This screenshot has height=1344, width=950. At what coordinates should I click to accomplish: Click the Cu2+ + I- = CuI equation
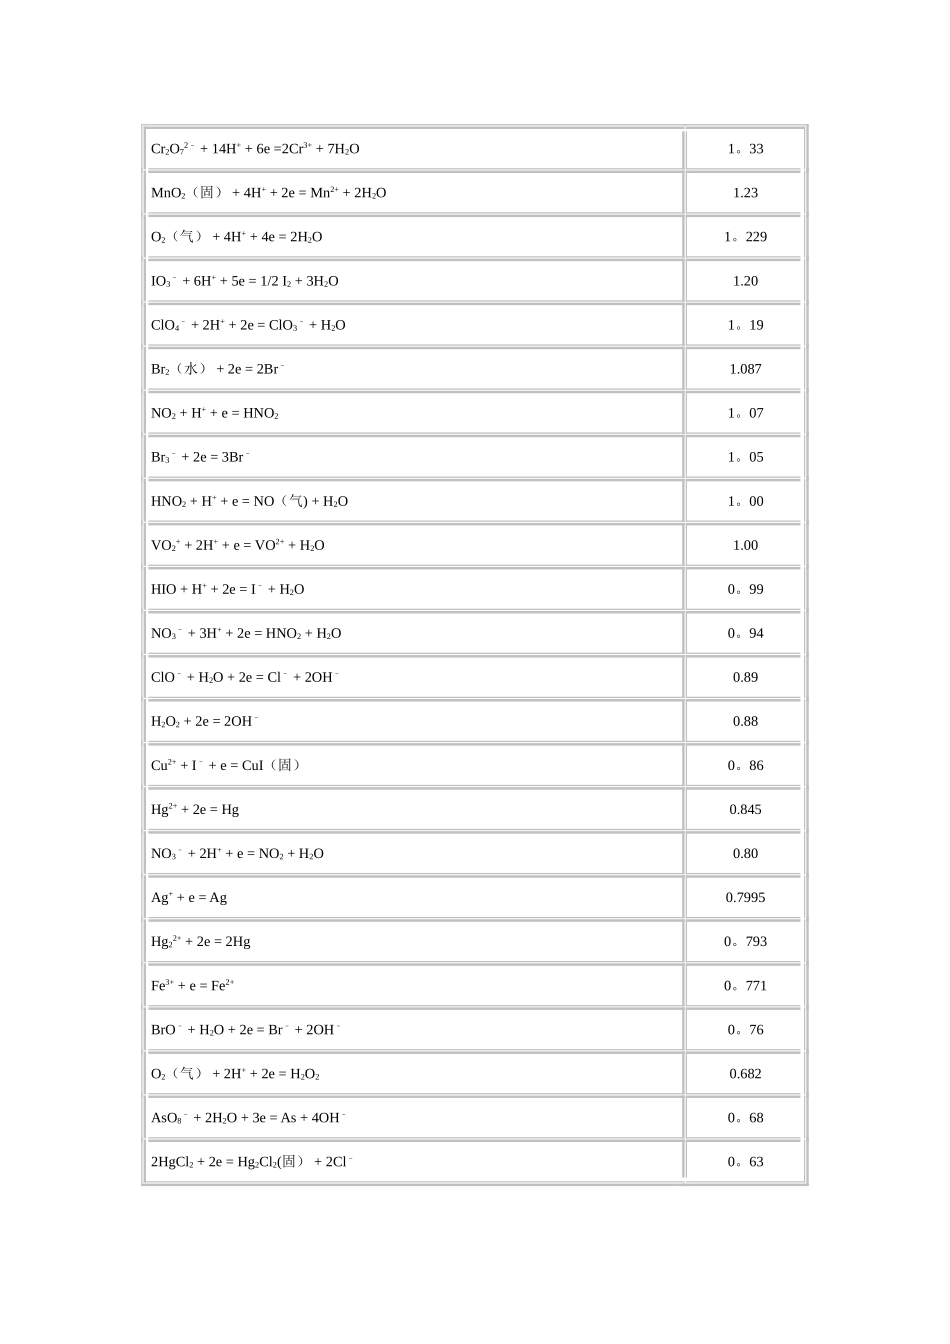(x=226, y=765)
